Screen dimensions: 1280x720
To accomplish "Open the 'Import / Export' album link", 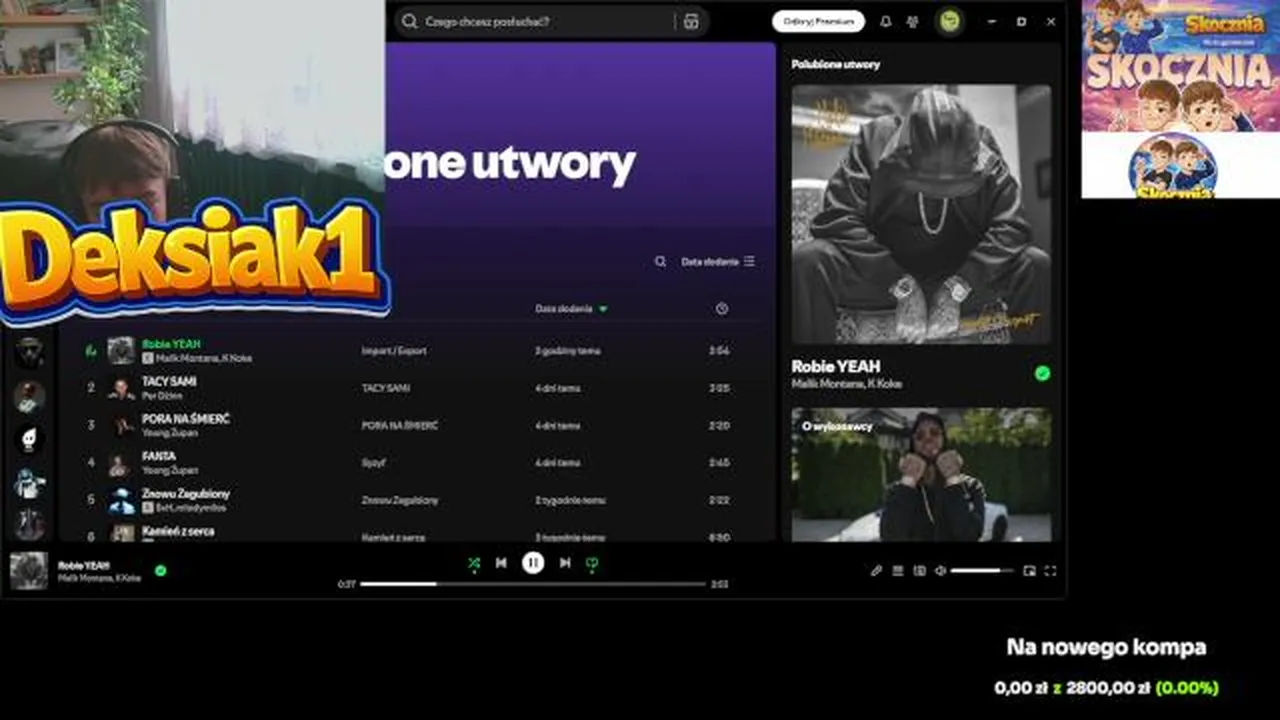I will (394, 351).
